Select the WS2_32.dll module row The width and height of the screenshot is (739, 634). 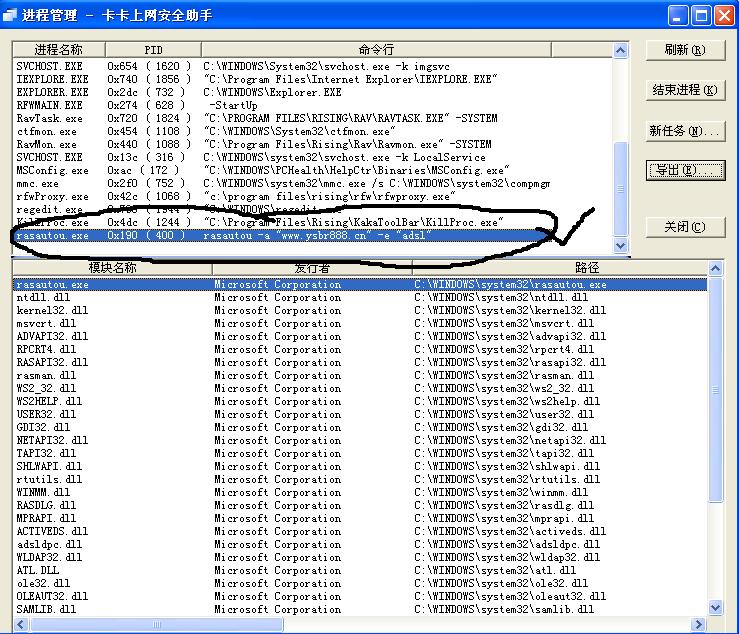(360, 388)
